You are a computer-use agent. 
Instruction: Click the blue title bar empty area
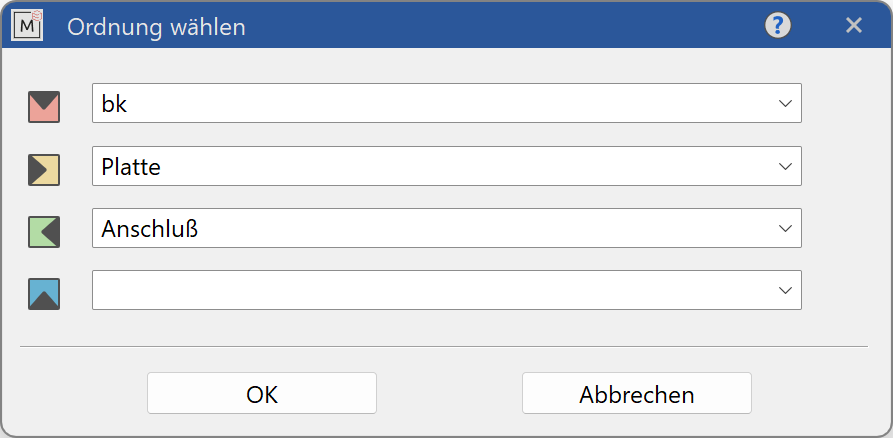500,26
